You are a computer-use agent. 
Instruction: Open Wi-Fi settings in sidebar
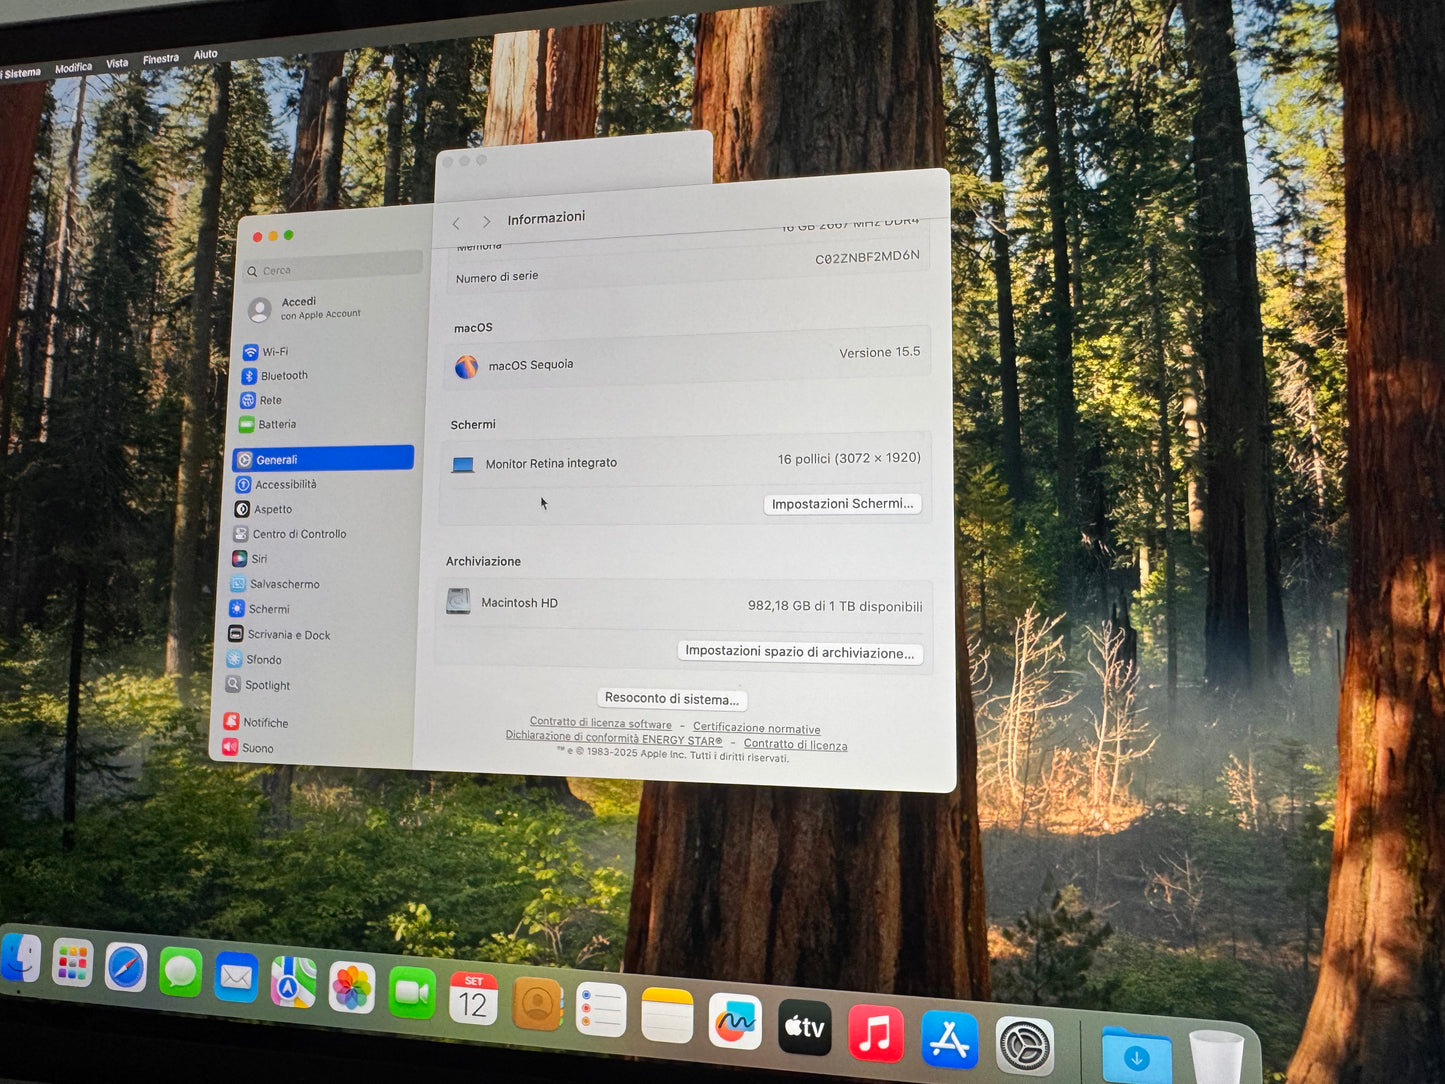coord(274,352)
